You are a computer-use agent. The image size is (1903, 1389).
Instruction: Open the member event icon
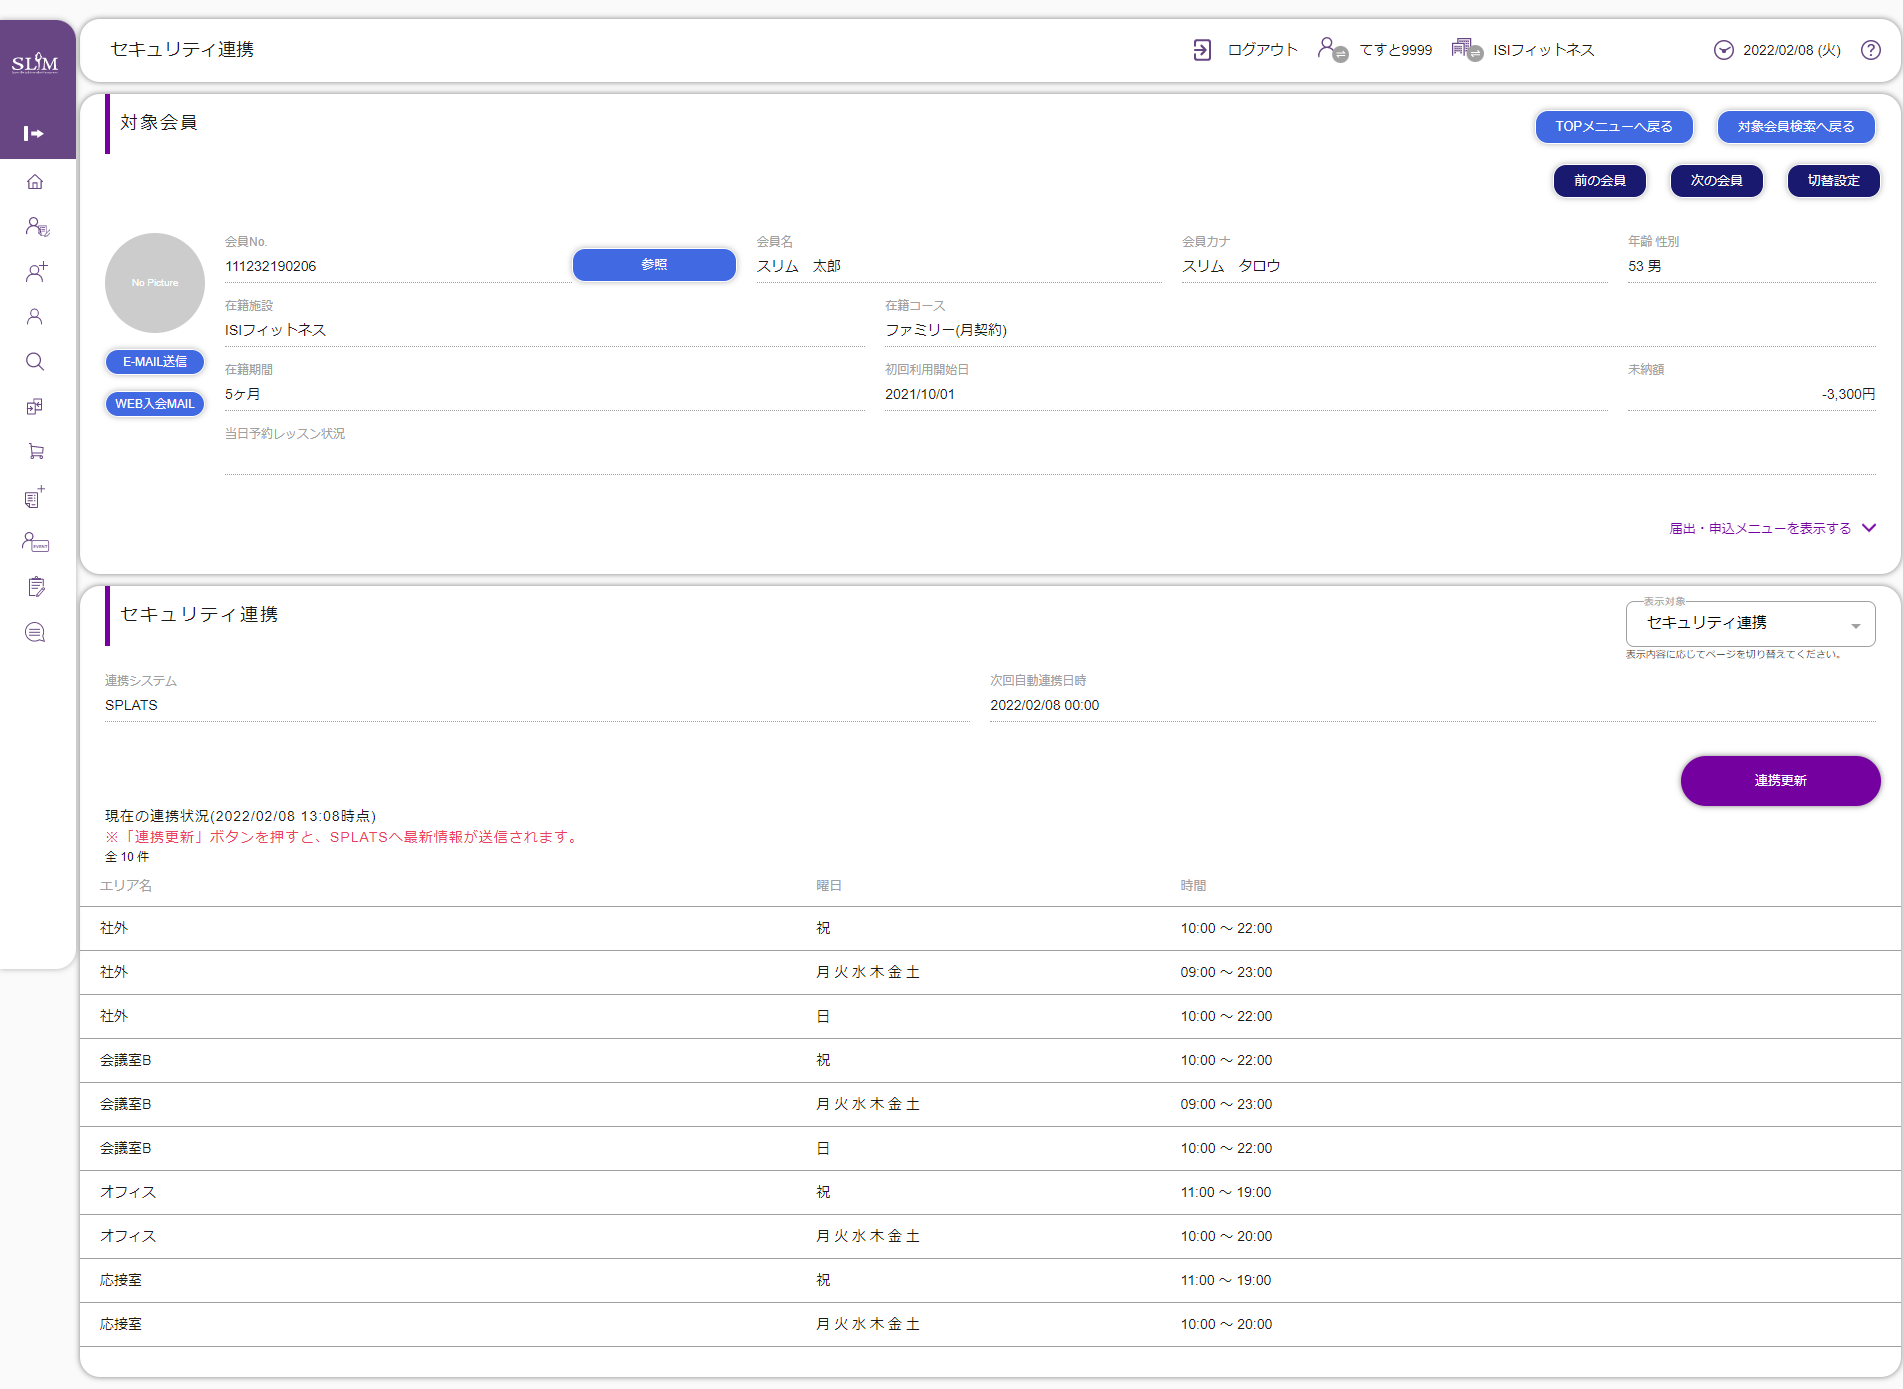click(x=36, y=542)
